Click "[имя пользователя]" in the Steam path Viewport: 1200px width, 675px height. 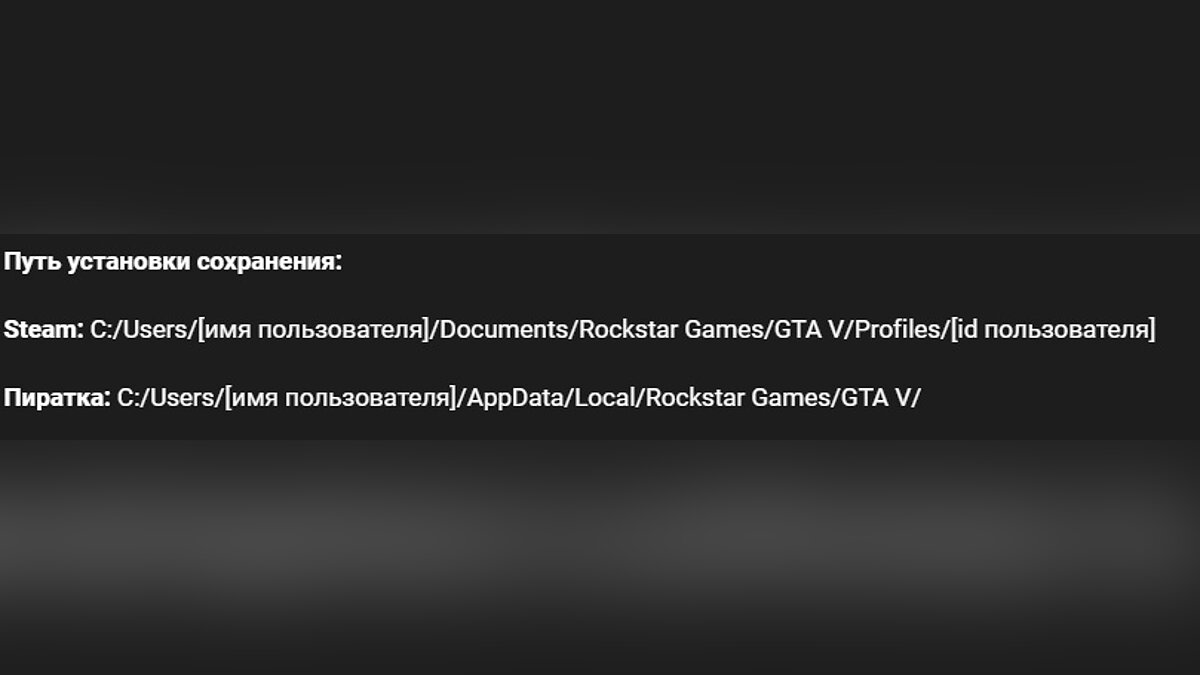pyautogui.click(x=313, y=330)
